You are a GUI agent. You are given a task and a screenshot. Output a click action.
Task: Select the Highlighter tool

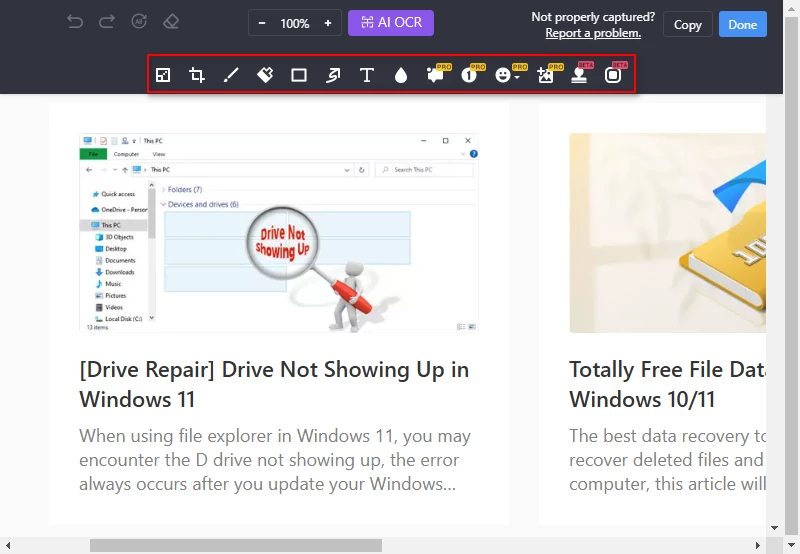[265, 75]
